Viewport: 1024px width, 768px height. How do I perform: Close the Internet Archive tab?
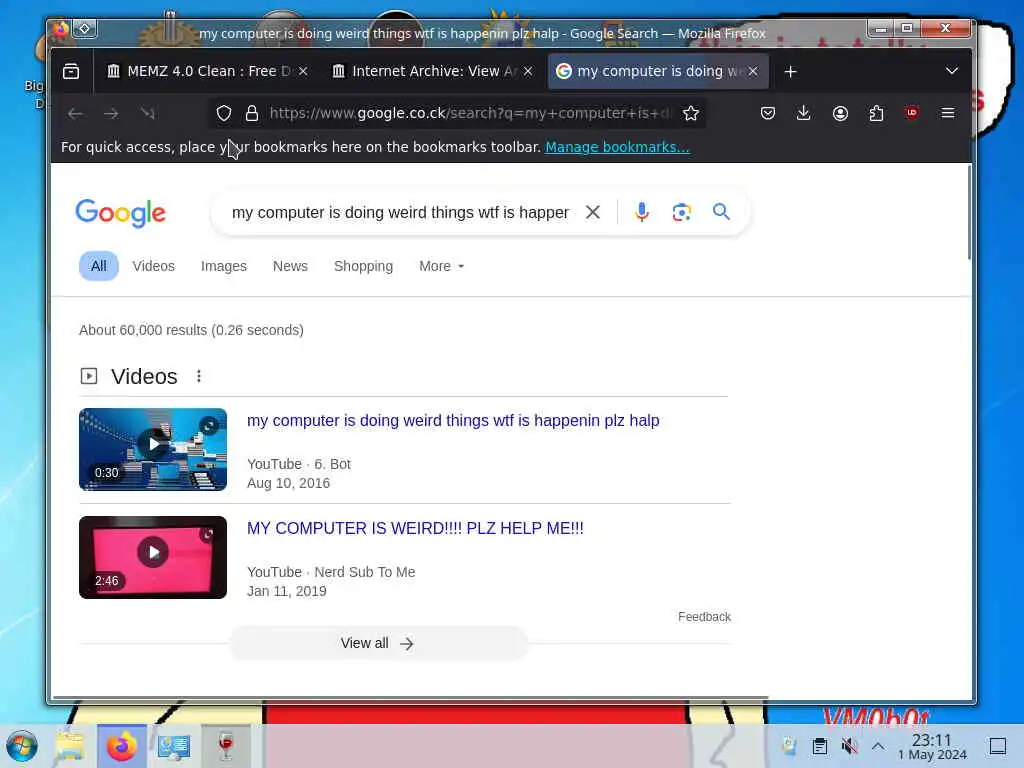pyautogui.click(x=528, y=71)
